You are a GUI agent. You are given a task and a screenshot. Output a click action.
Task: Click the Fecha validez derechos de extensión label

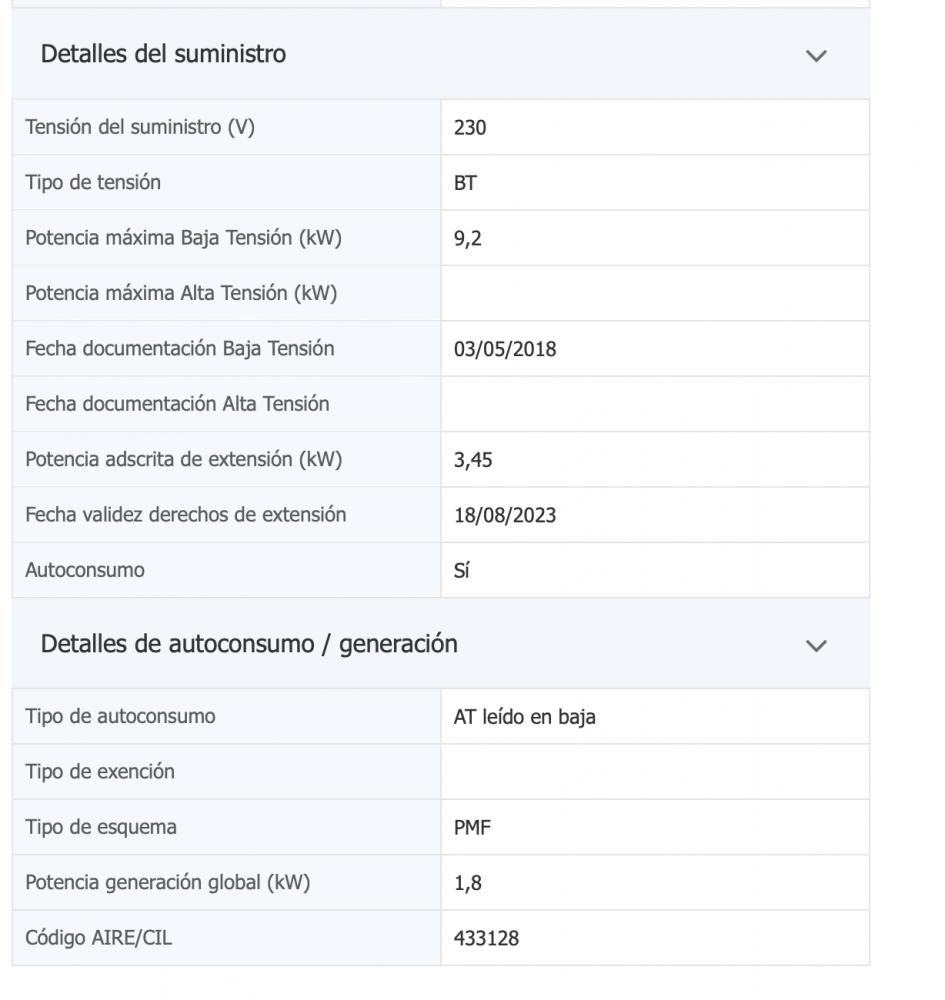pos(186,515)
